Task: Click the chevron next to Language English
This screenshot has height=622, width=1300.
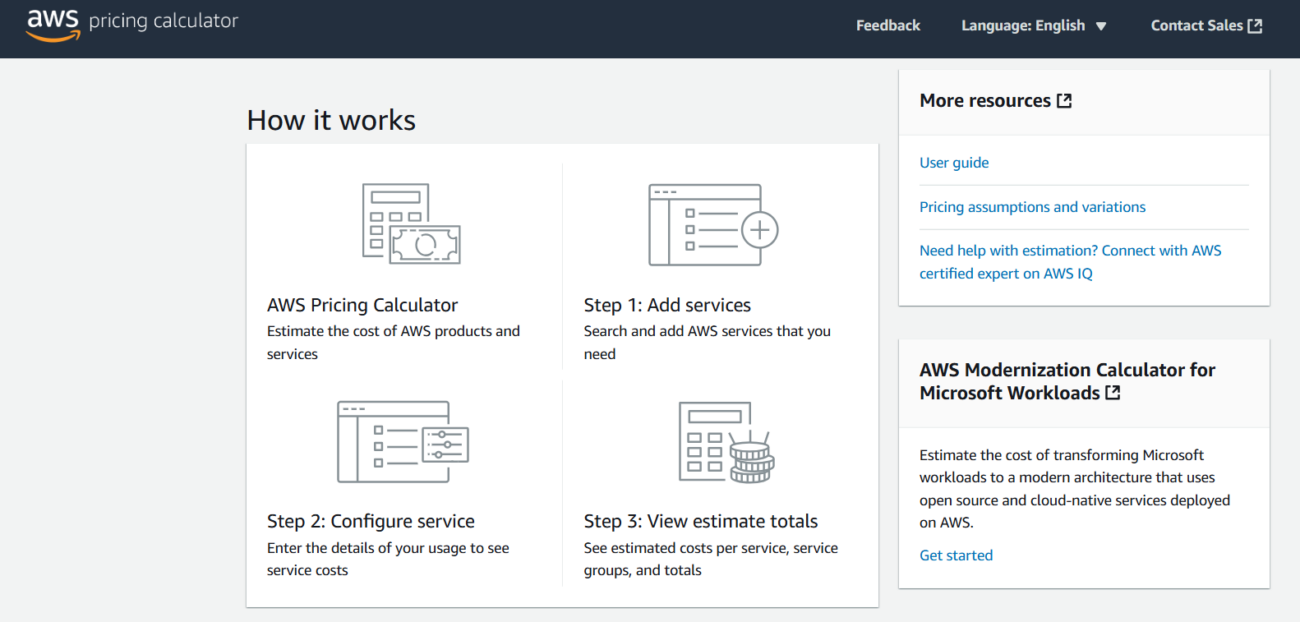Action: [1102, 26]
